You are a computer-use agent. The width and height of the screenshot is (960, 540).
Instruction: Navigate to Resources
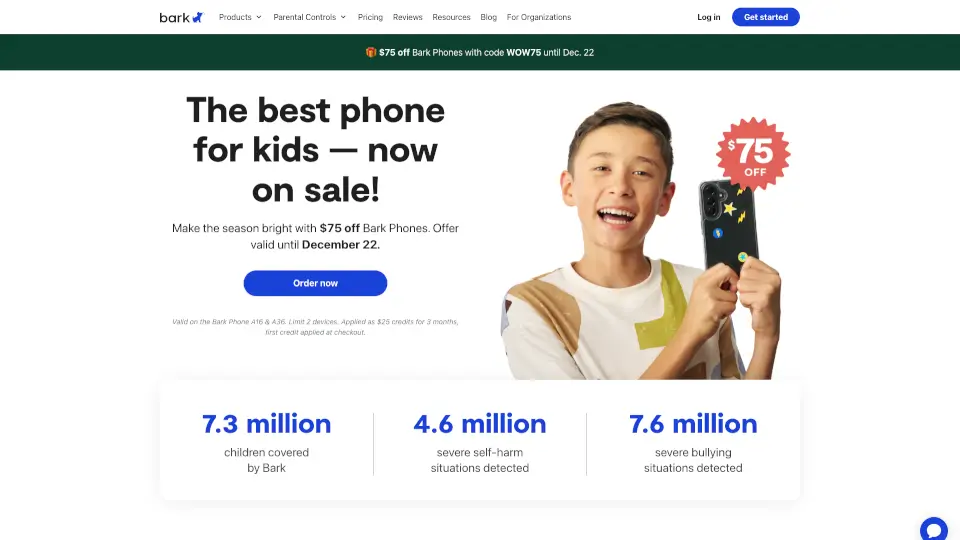451,17
